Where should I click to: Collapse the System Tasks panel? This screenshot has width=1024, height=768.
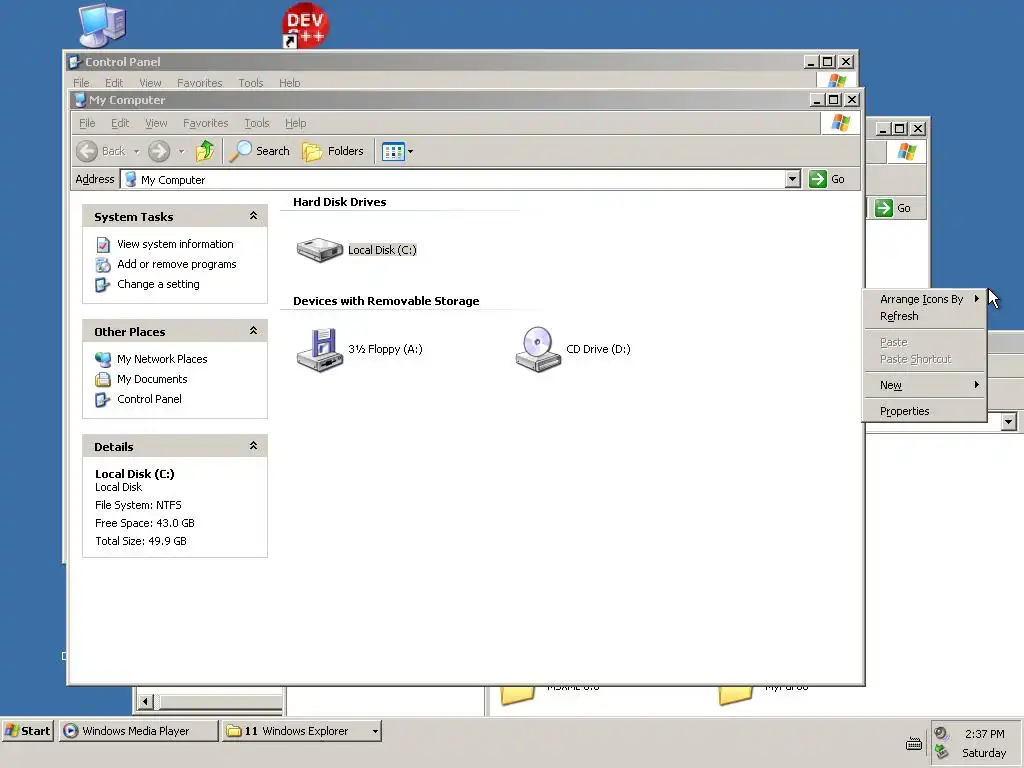pos(253,216)
